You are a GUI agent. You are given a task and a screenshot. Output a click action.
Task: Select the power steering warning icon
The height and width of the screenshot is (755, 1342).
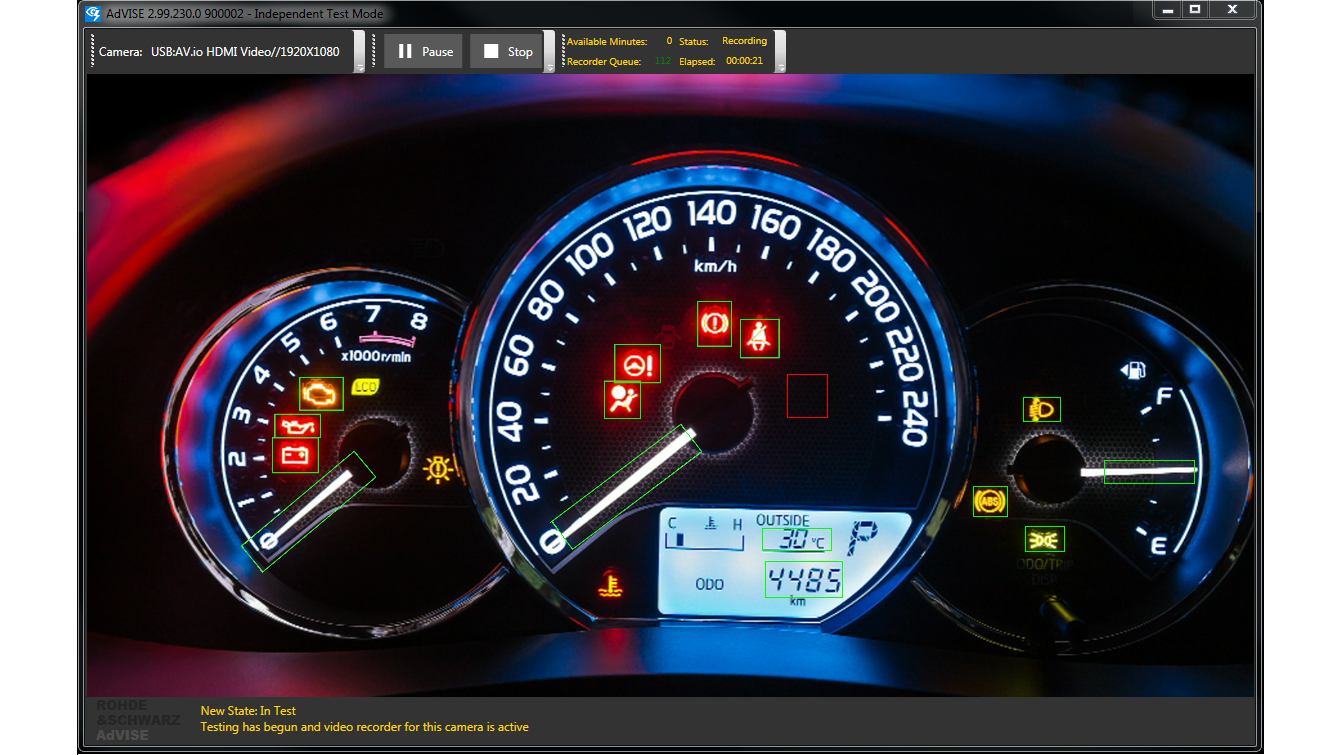pyautogui.click(x=637, y=364)
